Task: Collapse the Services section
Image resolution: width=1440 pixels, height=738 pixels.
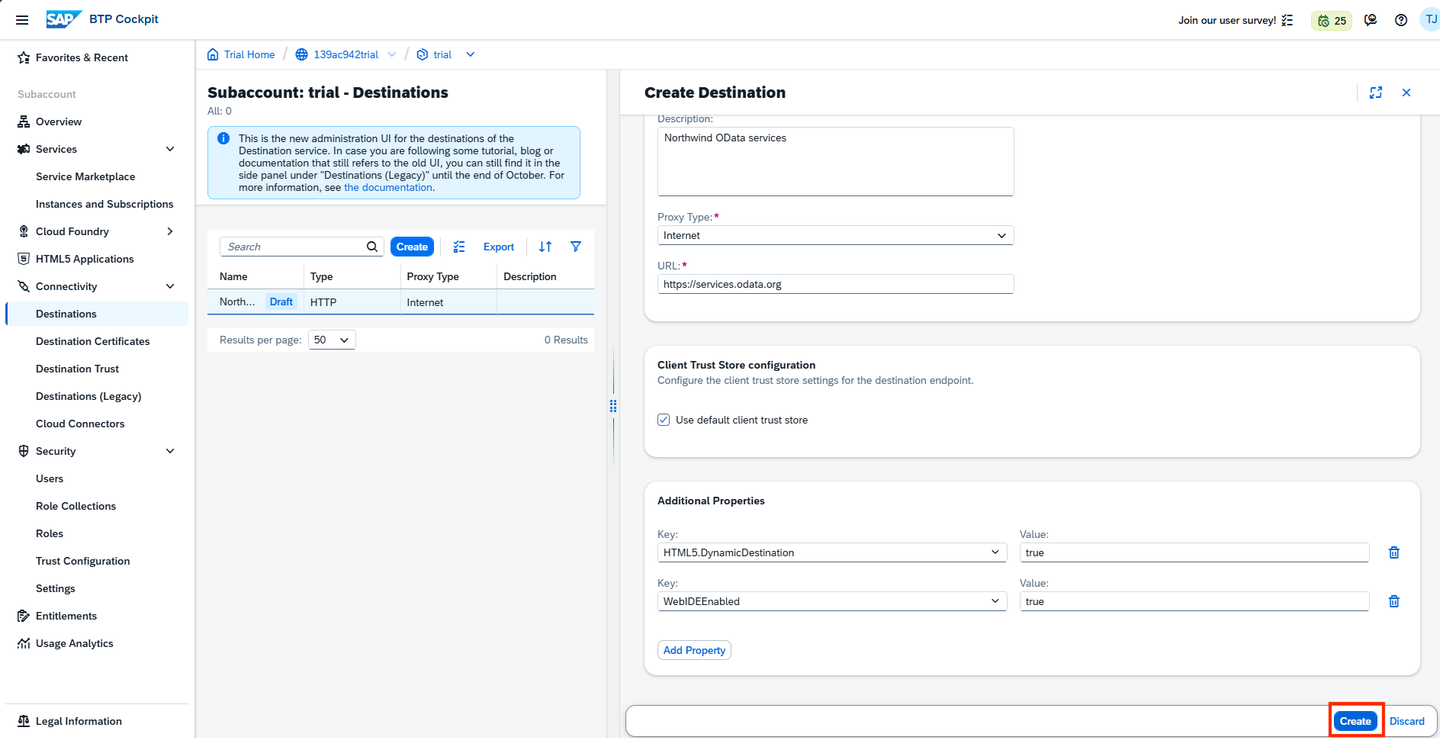Action: click(x=170, y=149)
